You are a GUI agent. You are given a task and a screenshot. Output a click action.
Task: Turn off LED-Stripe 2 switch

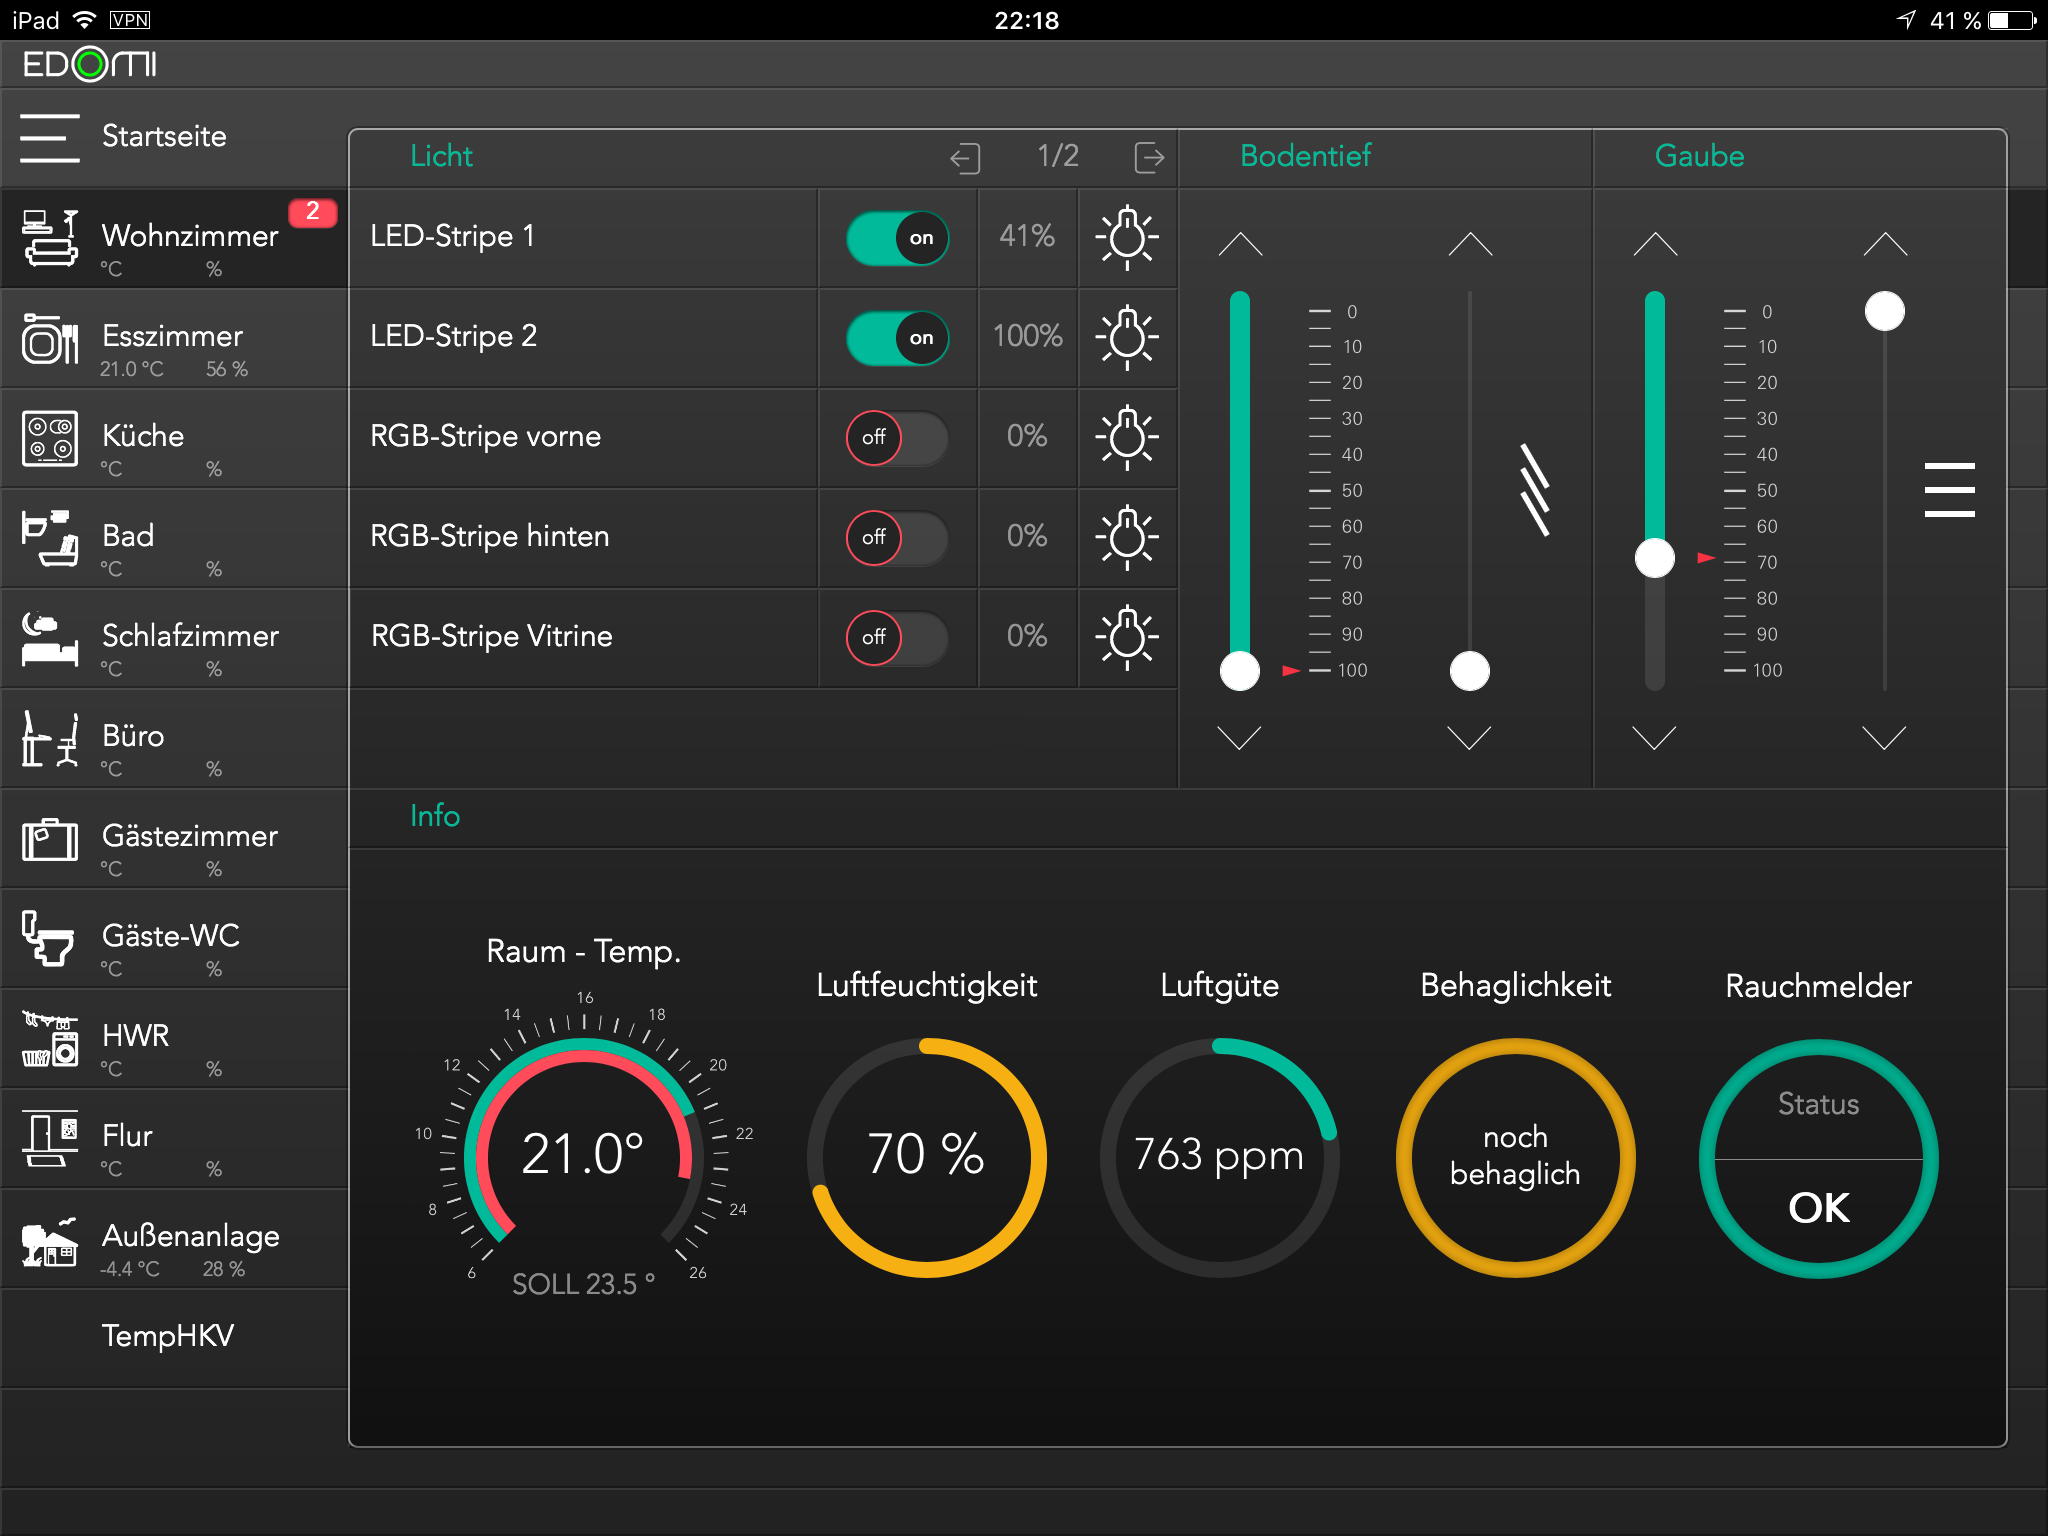coord(897,338)
